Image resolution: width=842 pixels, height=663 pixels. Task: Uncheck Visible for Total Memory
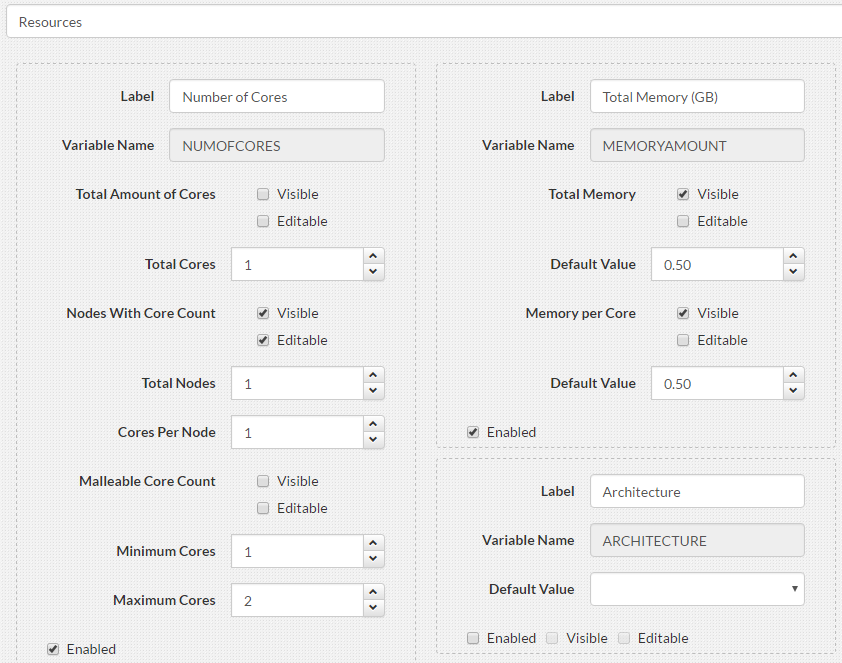[683, 194]
